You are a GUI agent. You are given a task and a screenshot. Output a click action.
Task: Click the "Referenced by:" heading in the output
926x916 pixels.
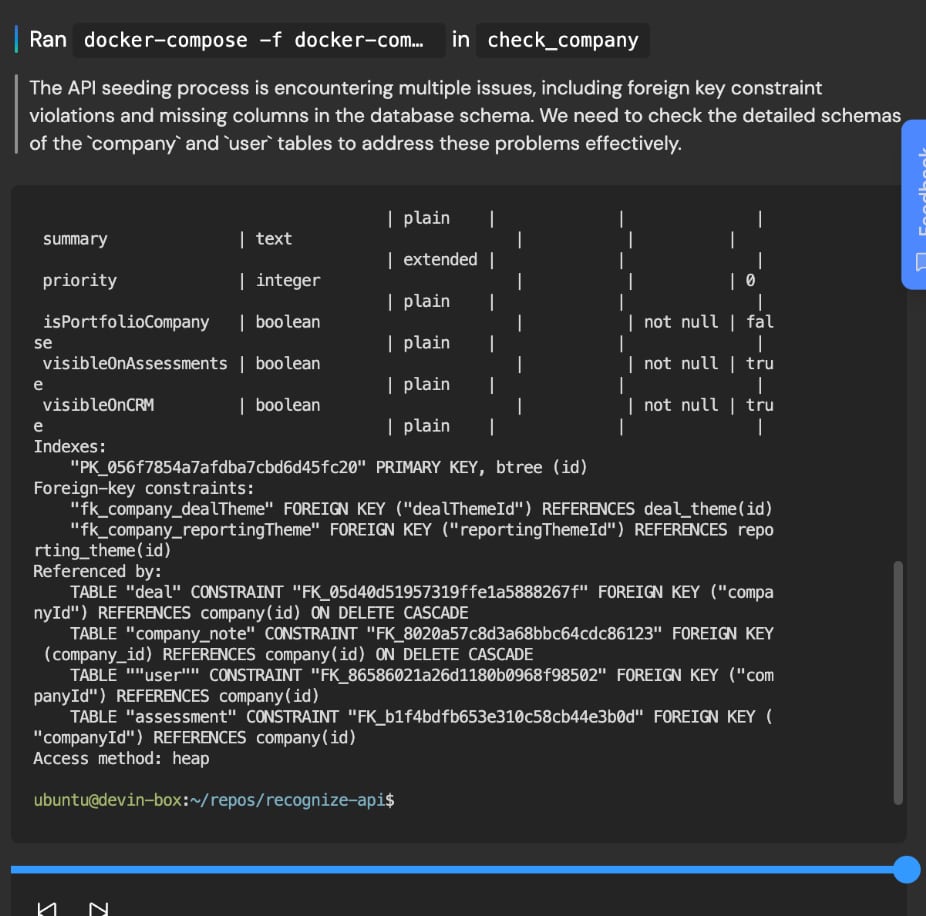point(97,571)
